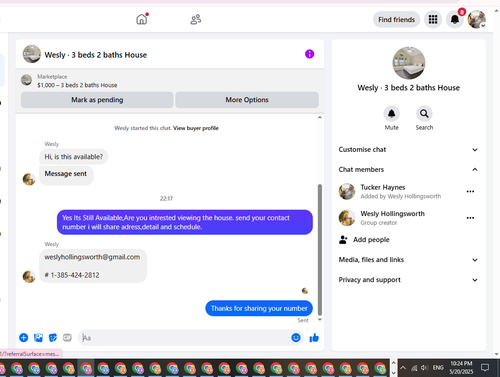Search in conversation with magnifier icon

[424, 114]
